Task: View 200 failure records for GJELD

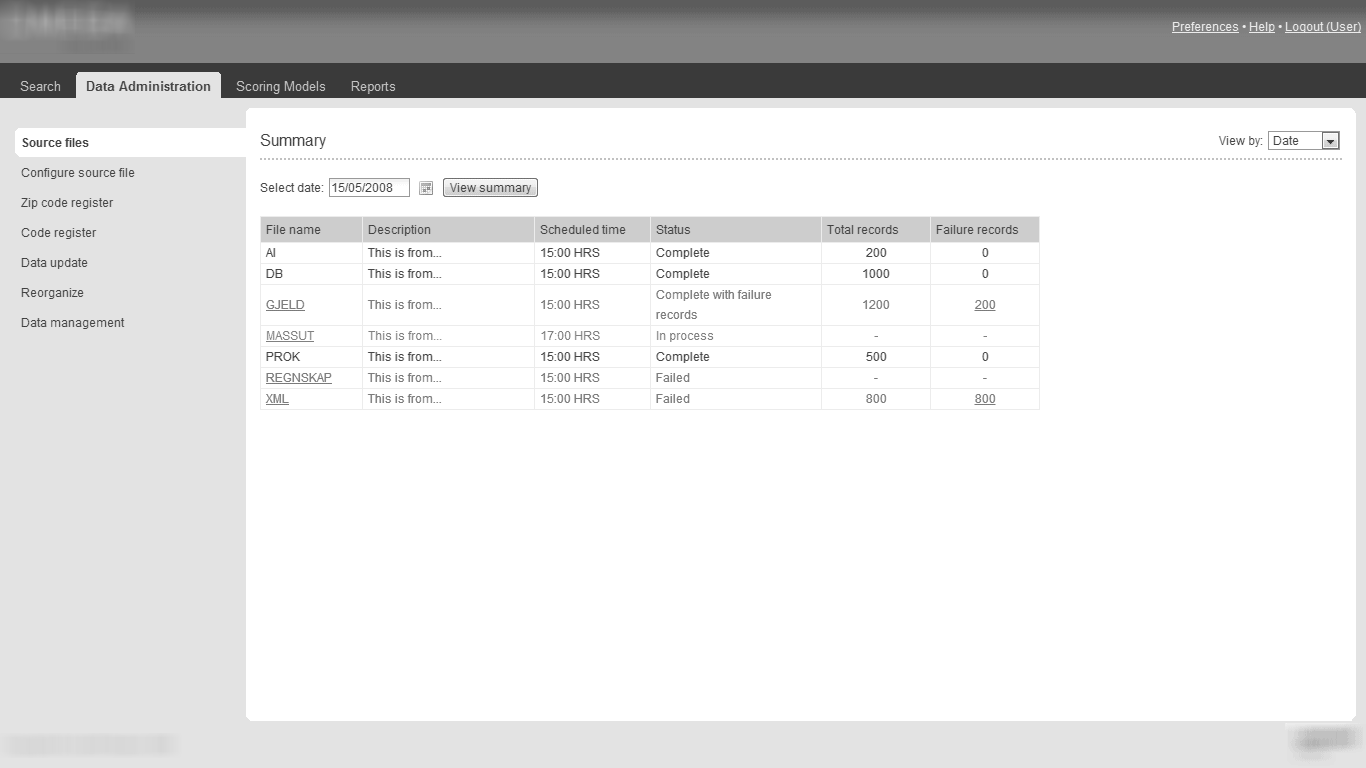Action: [x=985, y=305]
